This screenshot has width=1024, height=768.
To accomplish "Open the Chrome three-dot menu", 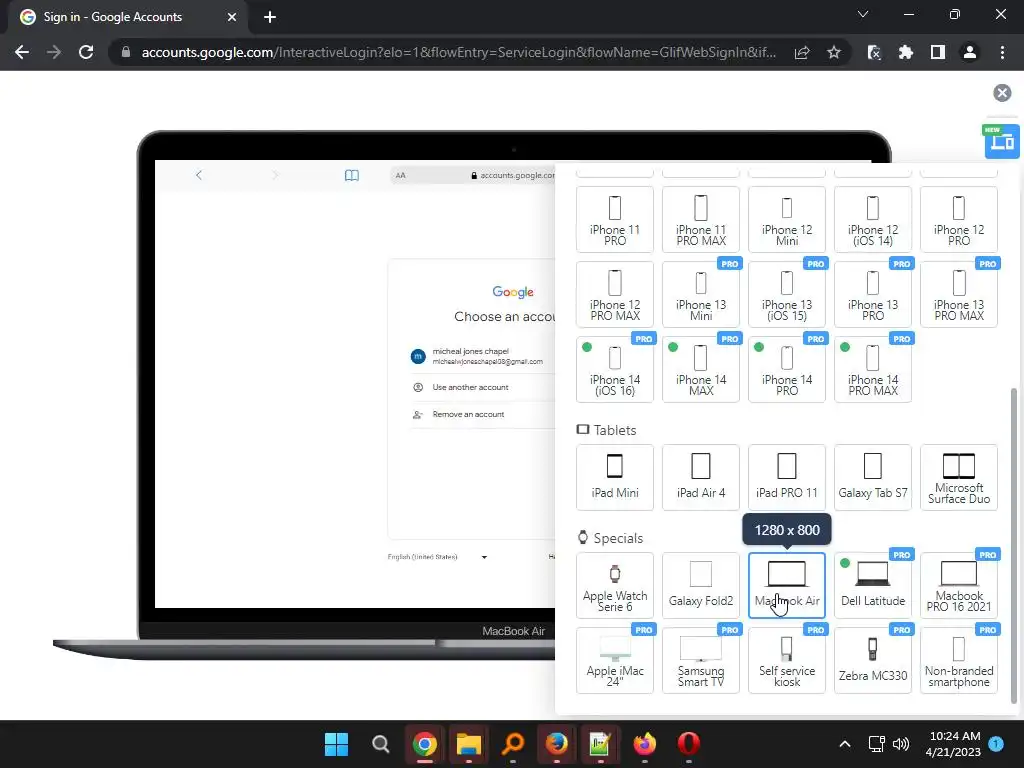I will click(1002, 52).
